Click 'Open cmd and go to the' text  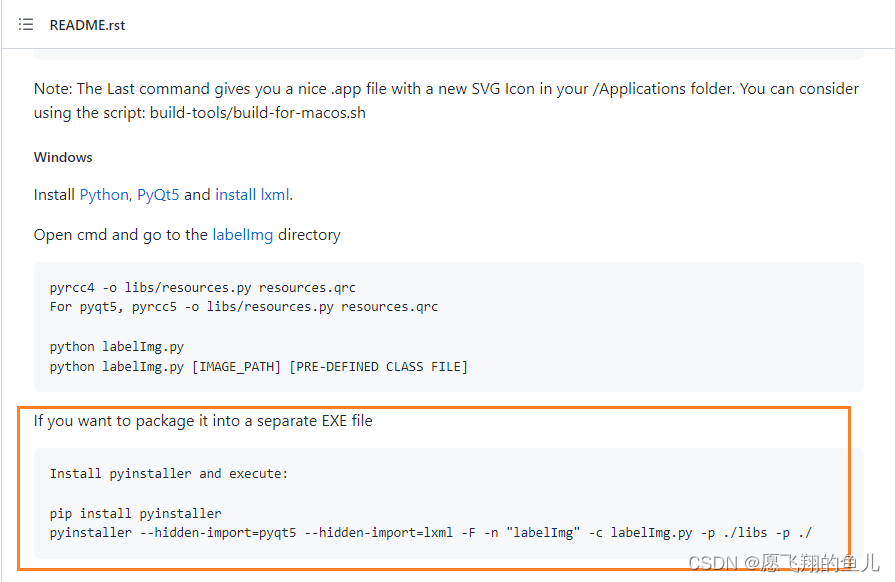click(x=120, y=235)
